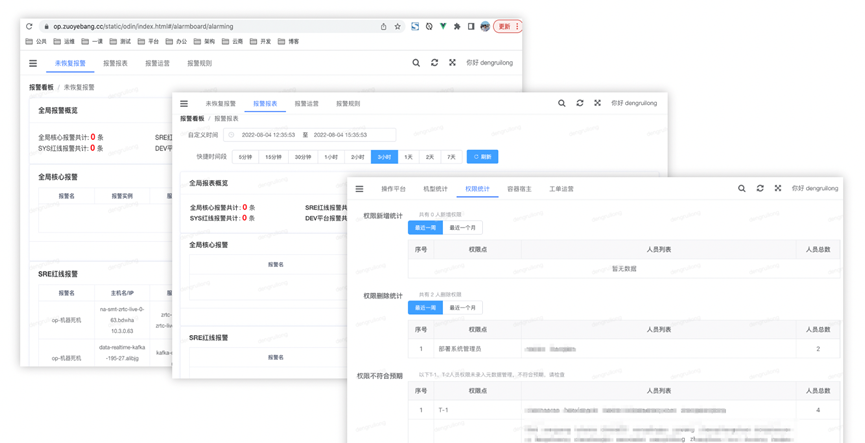Open the user menu 你好 dengruilong in 权限统计 window

814,188
